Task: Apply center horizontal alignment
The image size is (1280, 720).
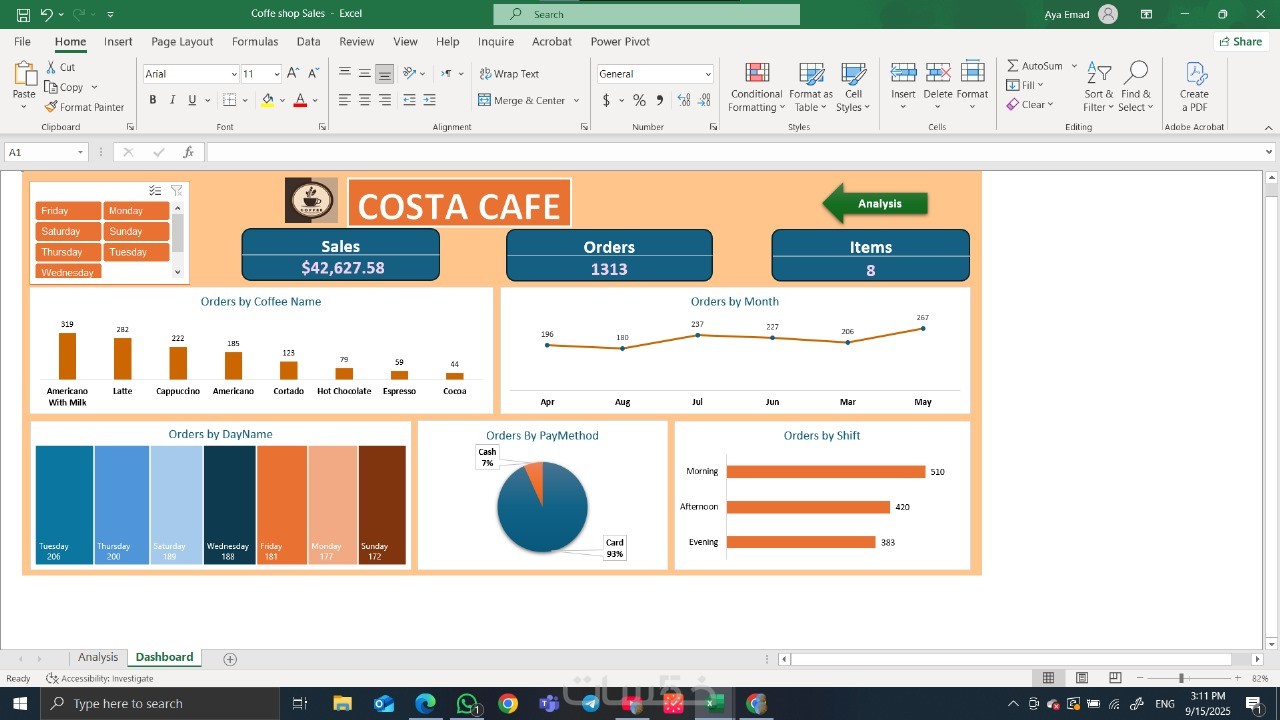Action: point(364,100)
